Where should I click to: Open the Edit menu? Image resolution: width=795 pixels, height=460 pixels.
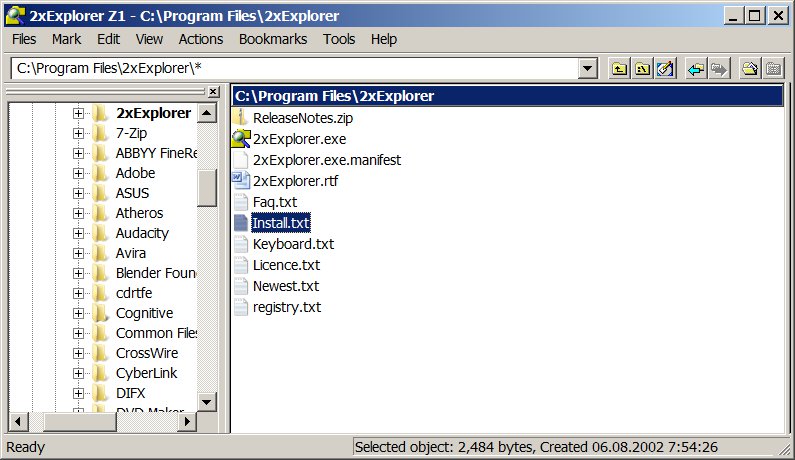tap(109, 39)
